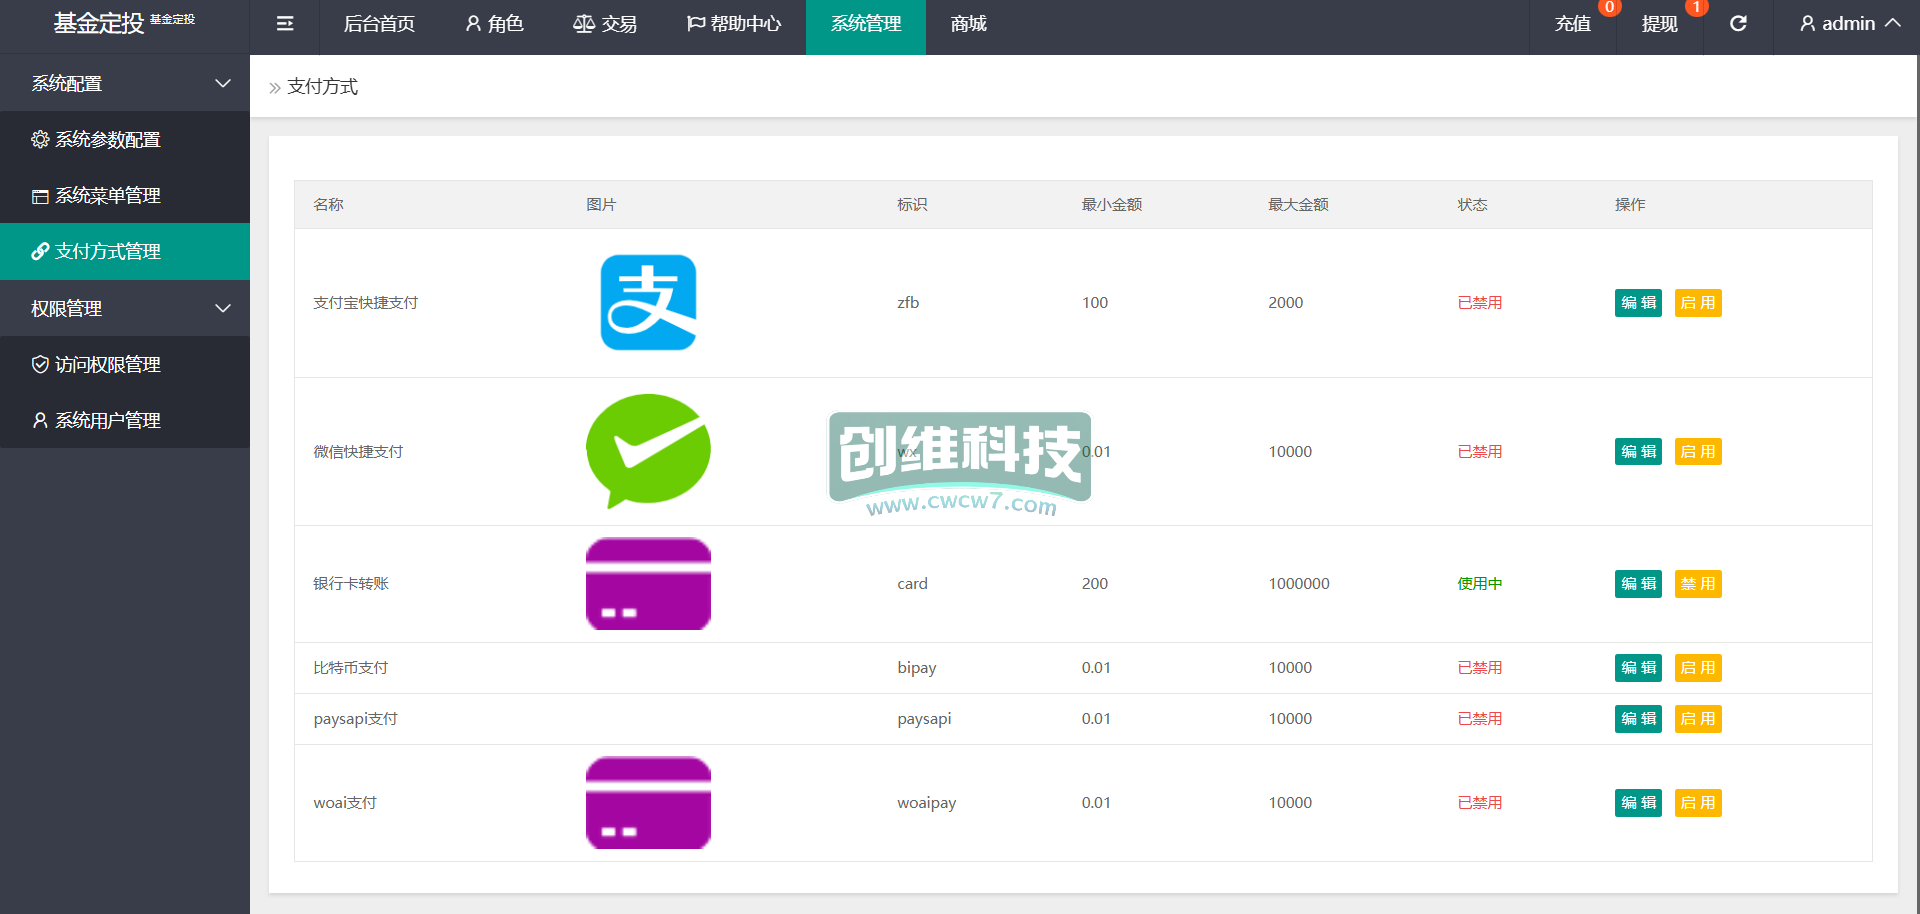
Task: Click the refresh icon in top bar
Action: [x=1738, y=24]
